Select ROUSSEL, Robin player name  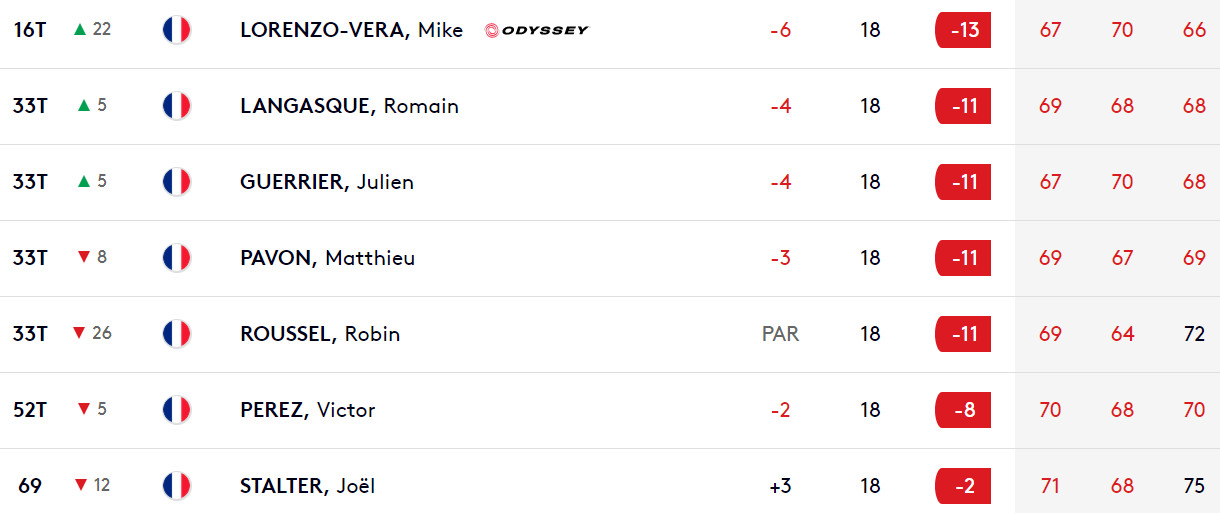coord(320,334)
